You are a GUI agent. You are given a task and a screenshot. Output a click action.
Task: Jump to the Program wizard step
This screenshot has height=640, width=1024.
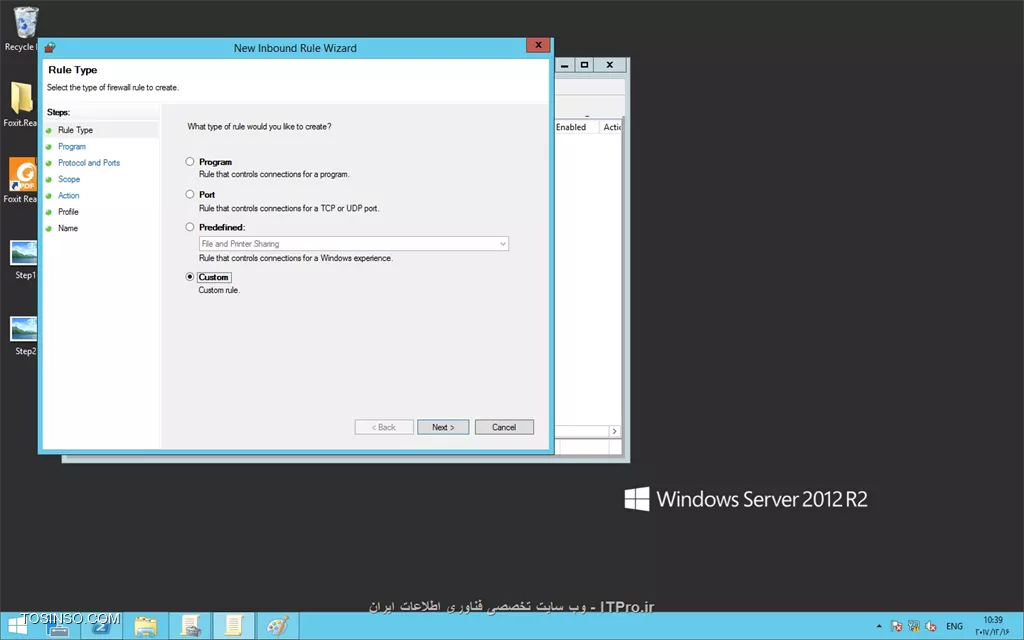point(72,146)
